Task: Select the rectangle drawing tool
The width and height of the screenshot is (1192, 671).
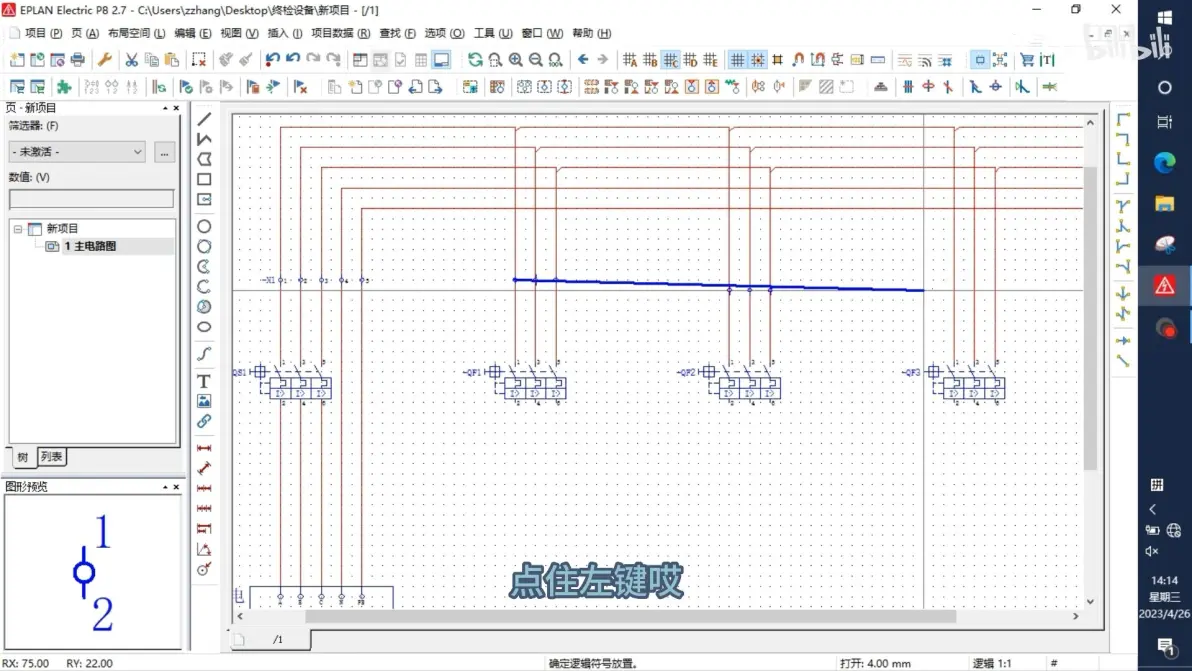Action: pos(204,179)
